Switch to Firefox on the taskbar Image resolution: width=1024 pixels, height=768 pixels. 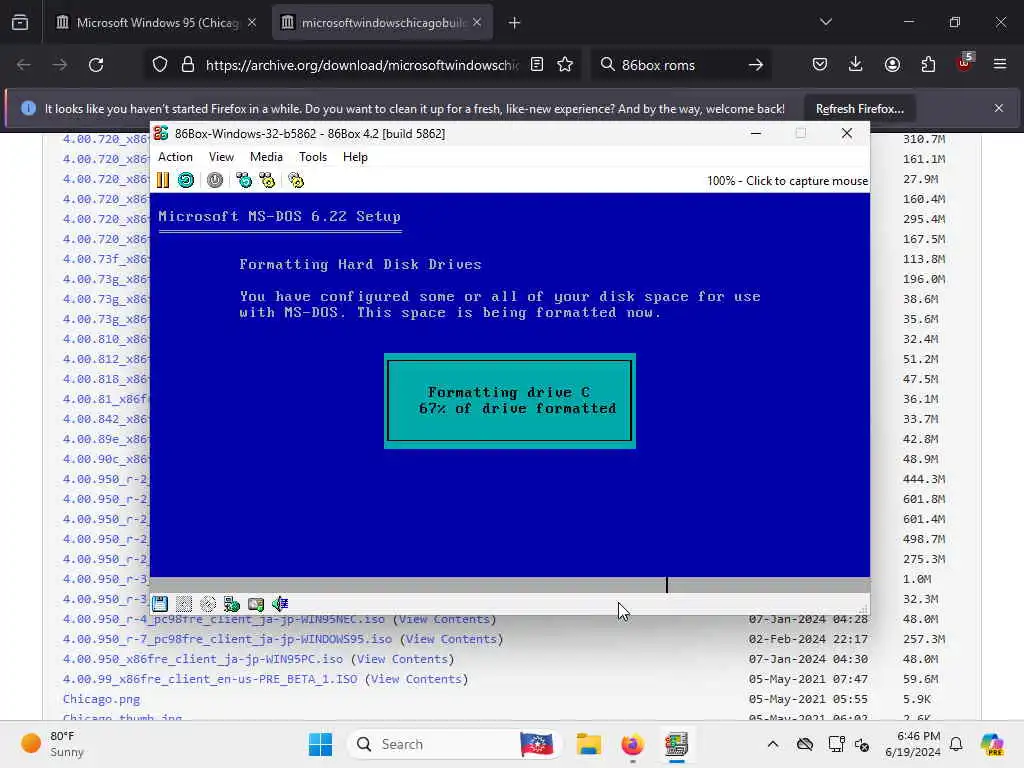632,744
